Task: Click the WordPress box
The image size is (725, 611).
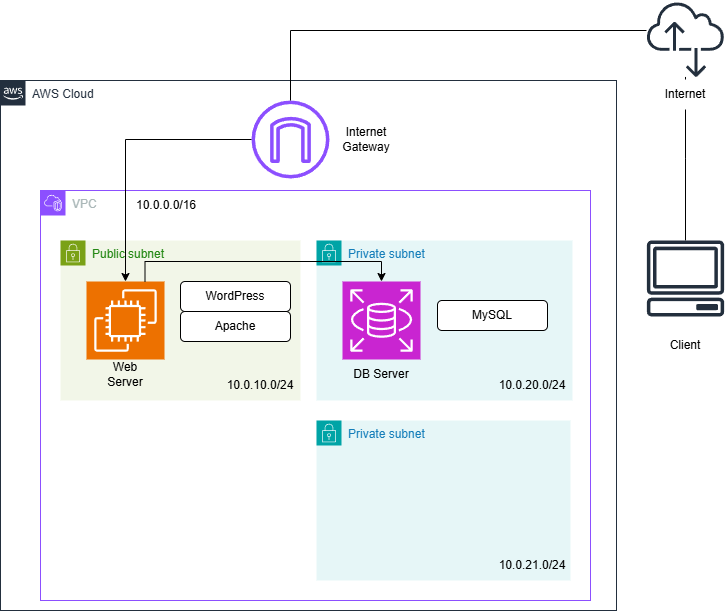Action: pyautogui.click(x=235, y=296)
